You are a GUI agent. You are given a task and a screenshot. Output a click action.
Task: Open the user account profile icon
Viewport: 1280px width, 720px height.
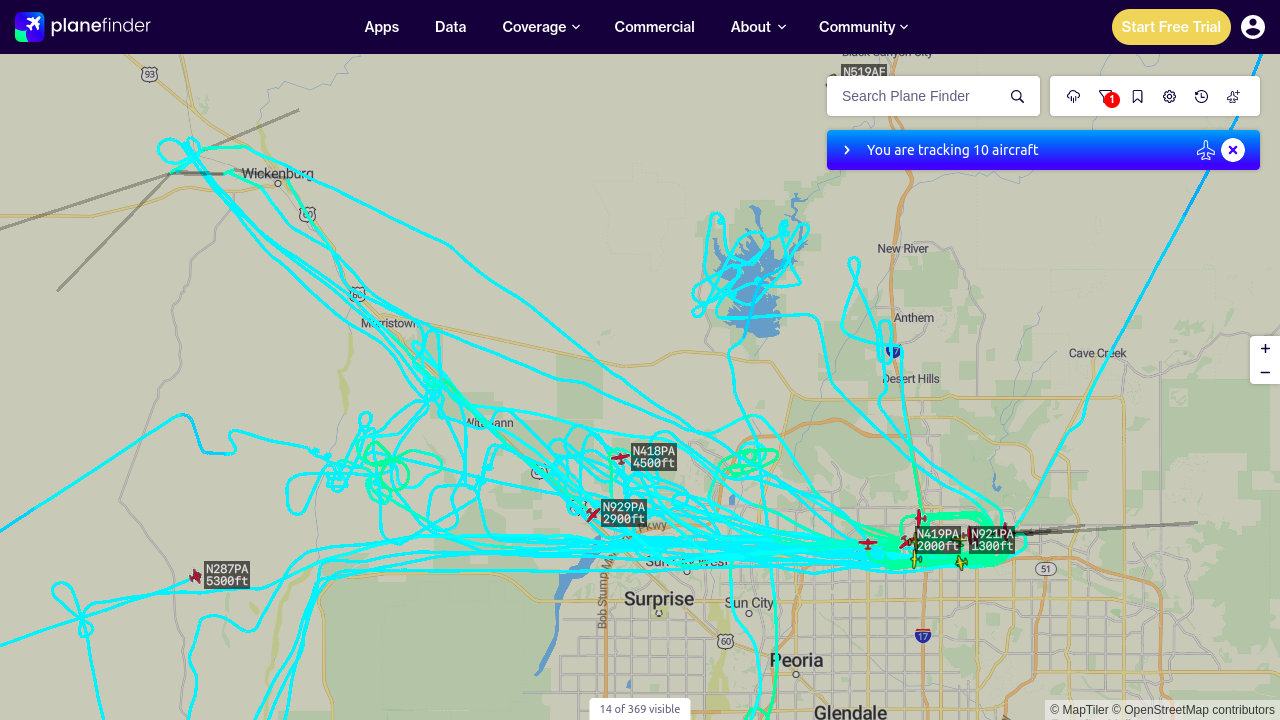[1253, 27]
